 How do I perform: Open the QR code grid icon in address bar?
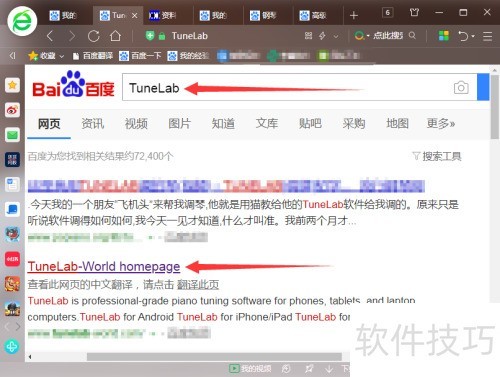(x=308, y=36)
